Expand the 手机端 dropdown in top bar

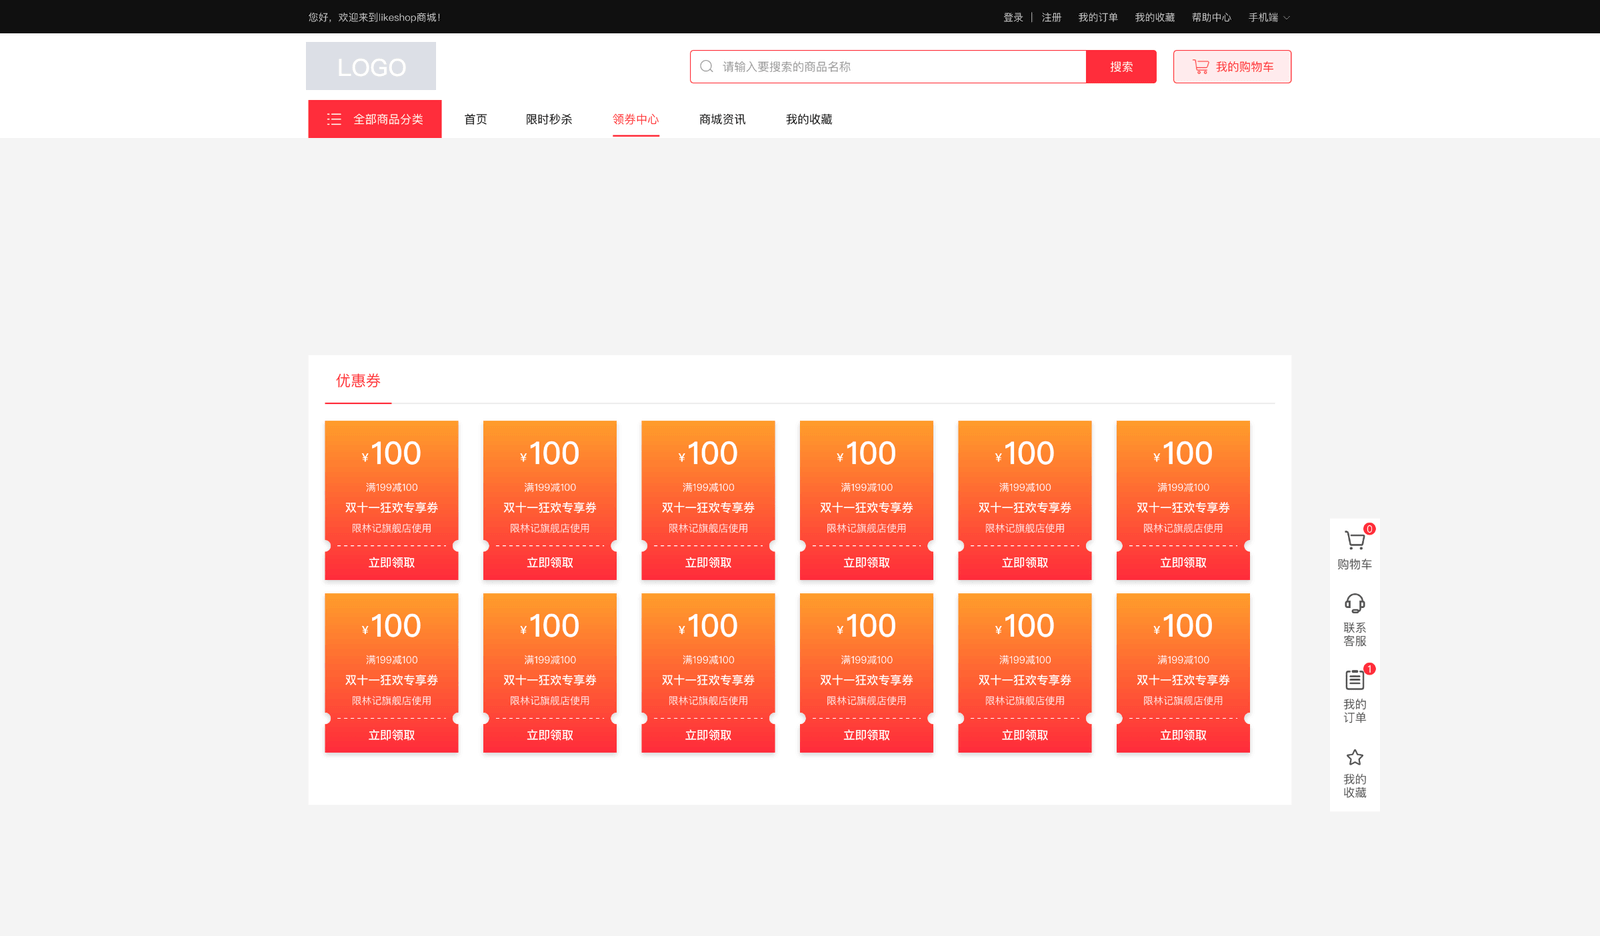(x=1269, y=17)
